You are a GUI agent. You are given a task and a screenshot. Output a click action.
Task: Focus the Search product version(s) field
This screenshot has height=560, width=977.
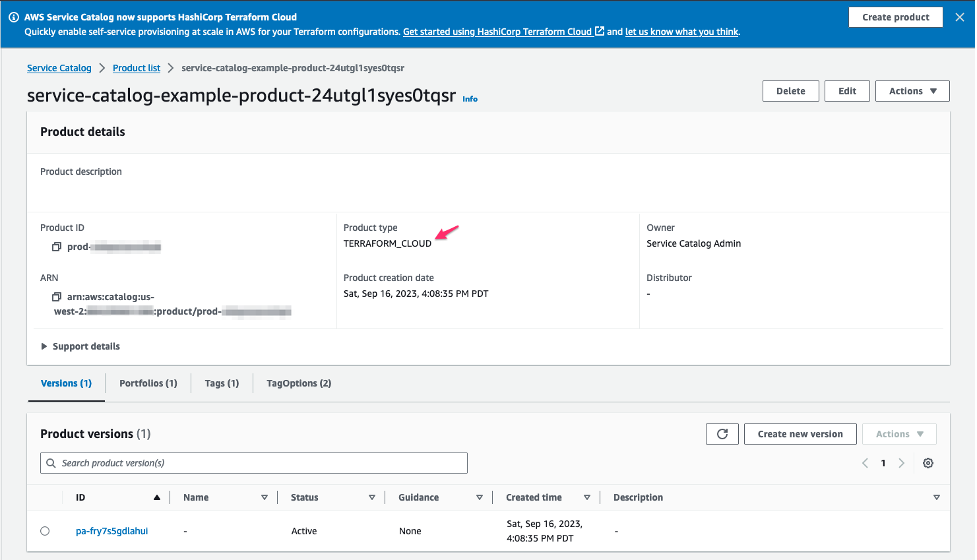pyautogui.click(x=254, y=463)
